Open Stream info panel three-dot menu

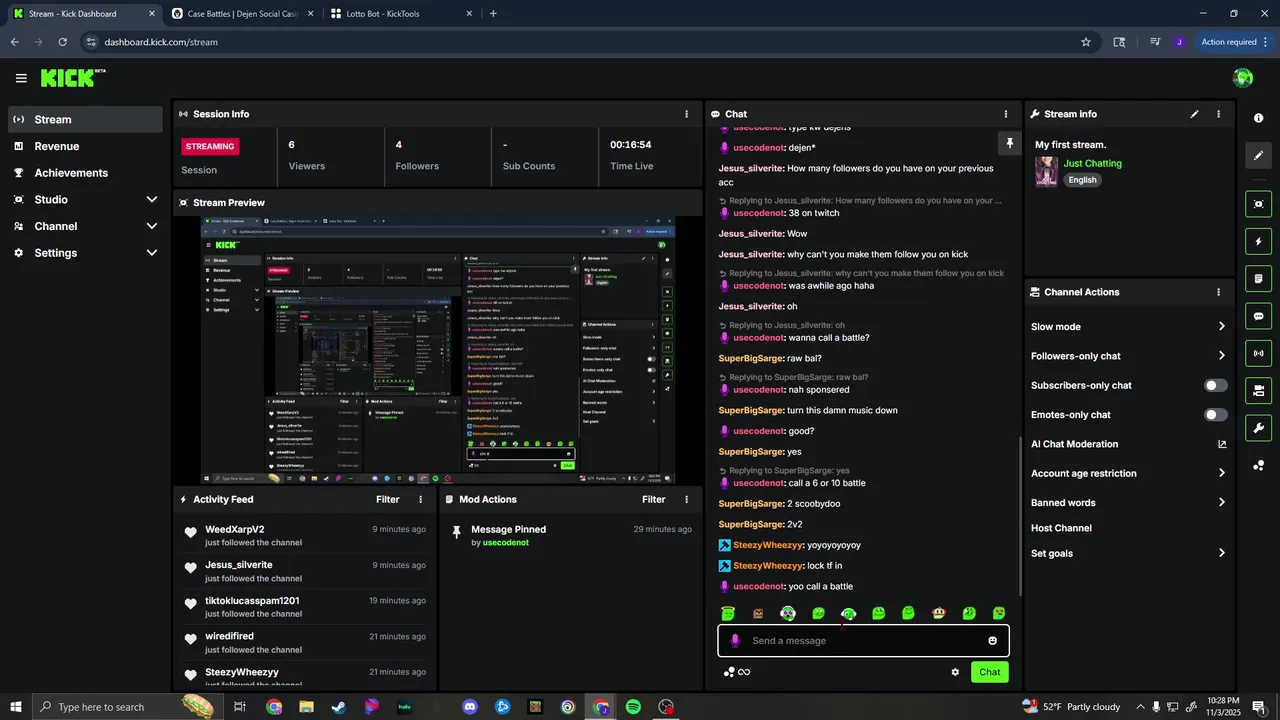1218,114
